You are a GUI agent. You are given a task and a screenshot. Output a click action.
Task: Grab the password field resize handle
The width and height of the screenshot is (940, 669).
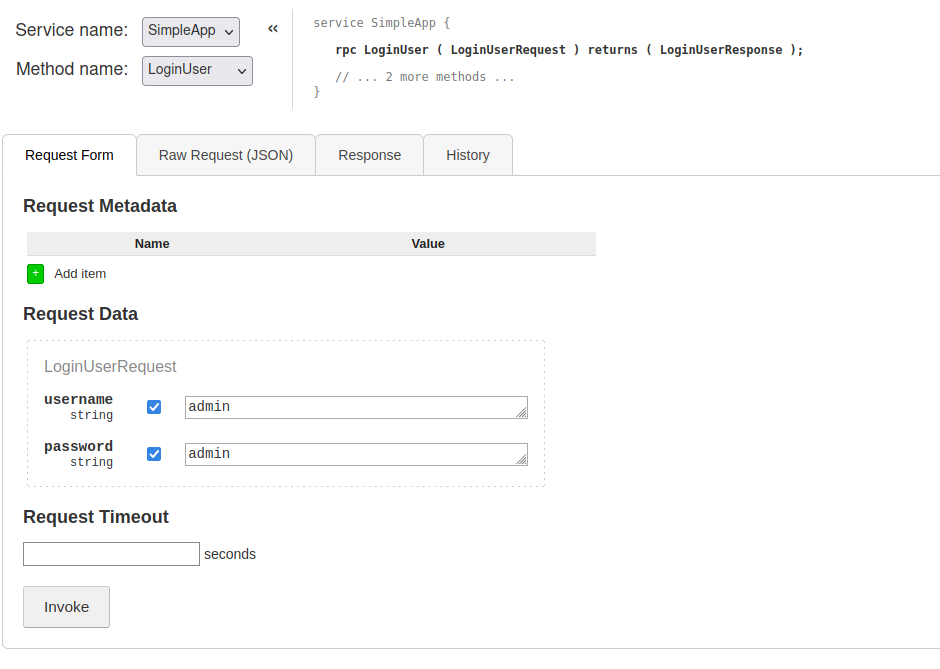pyautogui.click(x=521, y=459)
